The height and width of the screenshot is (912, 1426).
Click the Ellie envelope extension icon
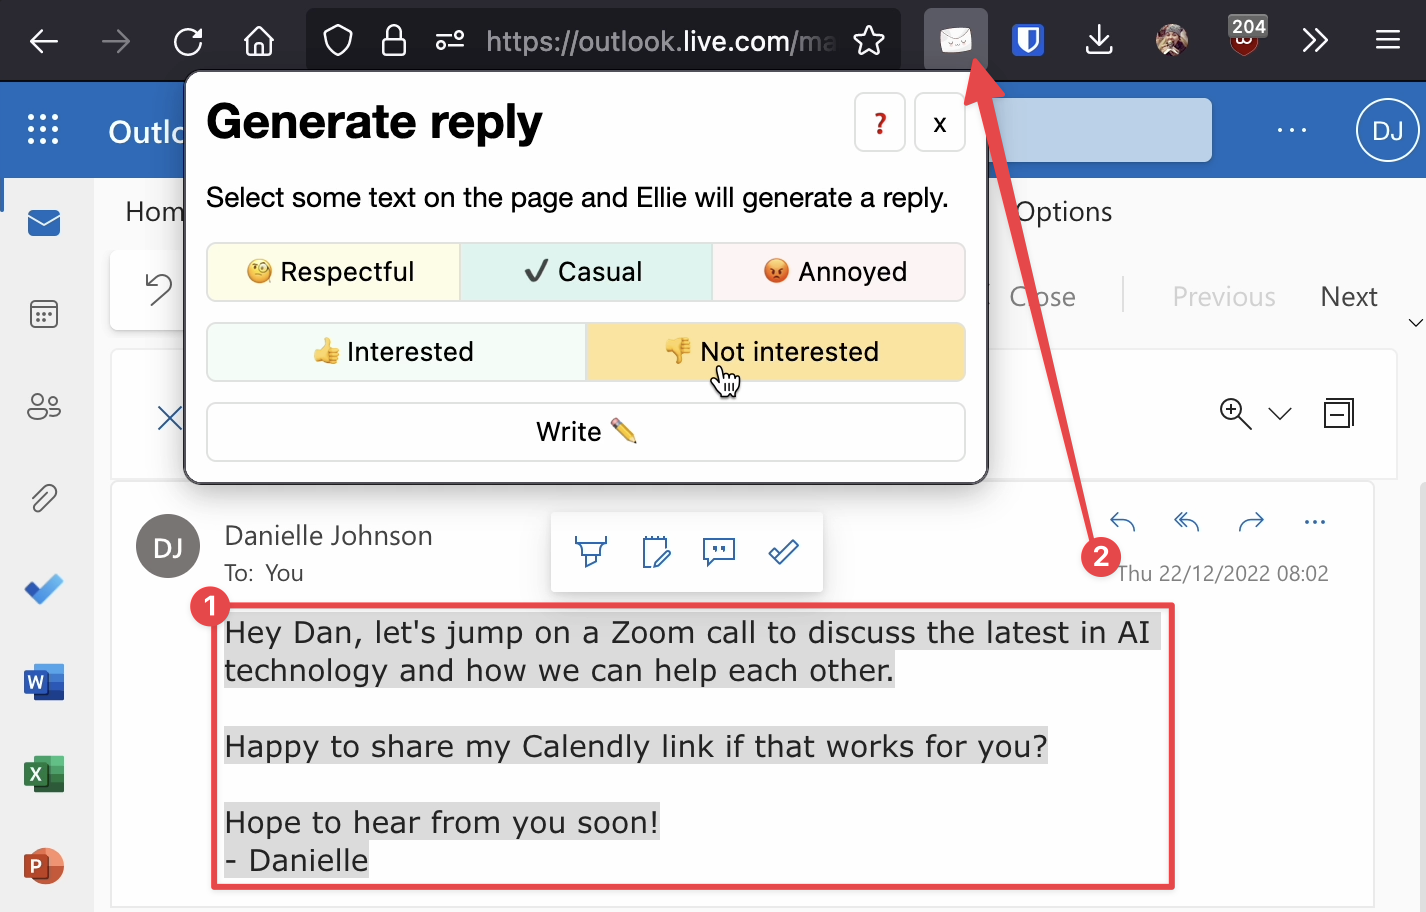point(955,40)
